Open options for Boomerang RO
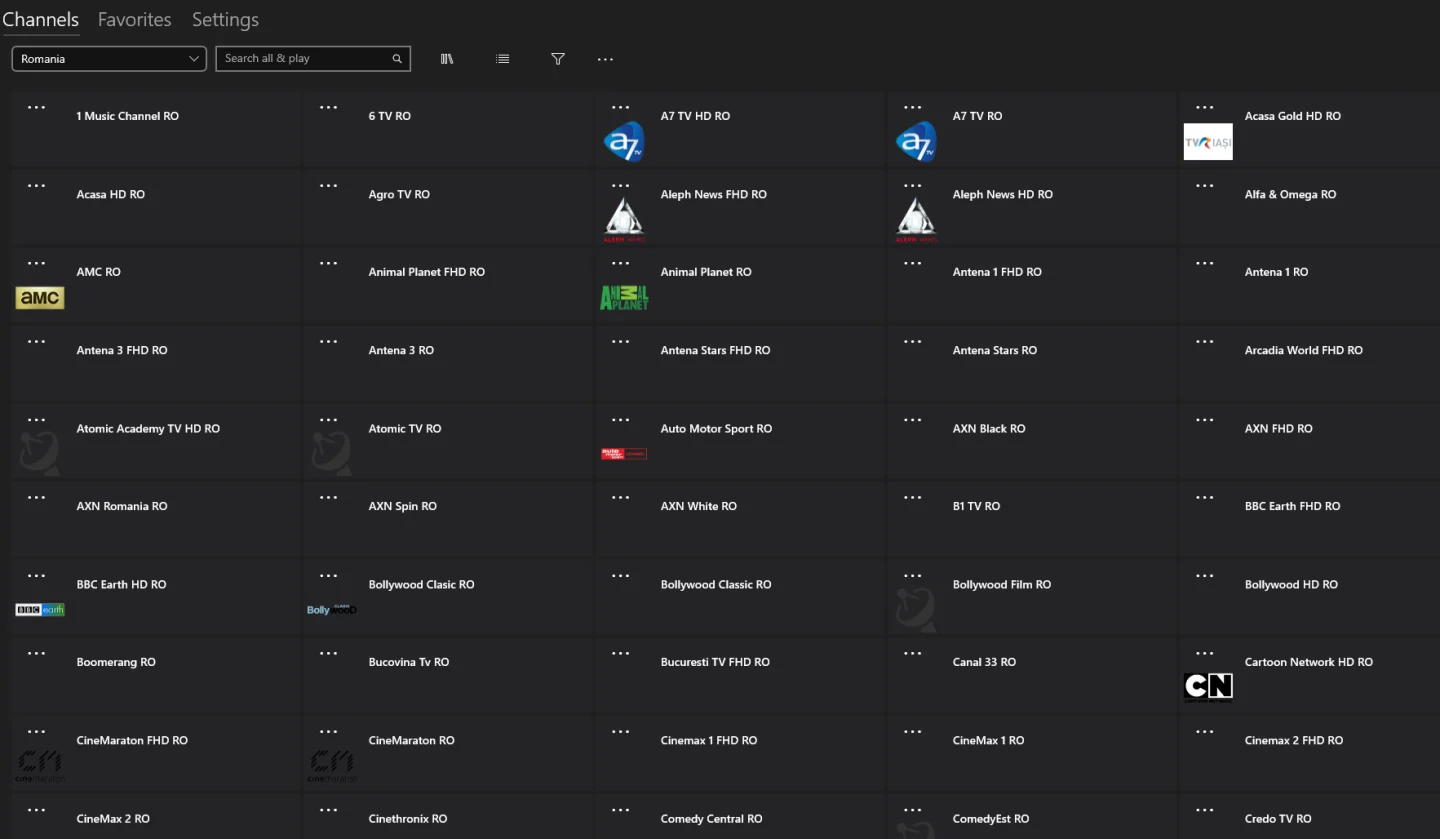This screenshot has width=1440, height=839. pyautogui.click(x=36, y=654)
